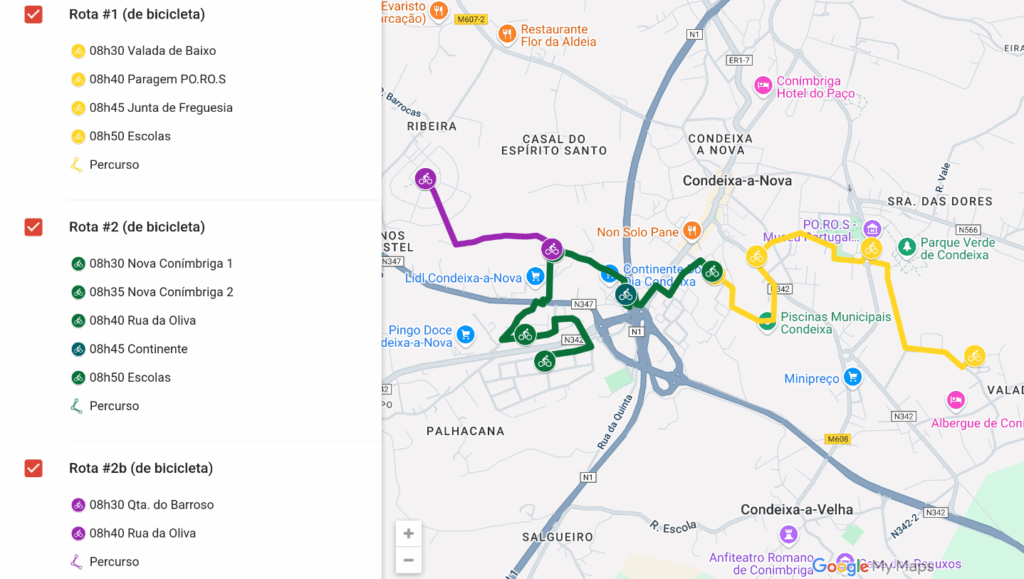
Task: Toggle the Rota #2 (de bicicleta) layer checkbox
Action: click(x=33, y=227)
